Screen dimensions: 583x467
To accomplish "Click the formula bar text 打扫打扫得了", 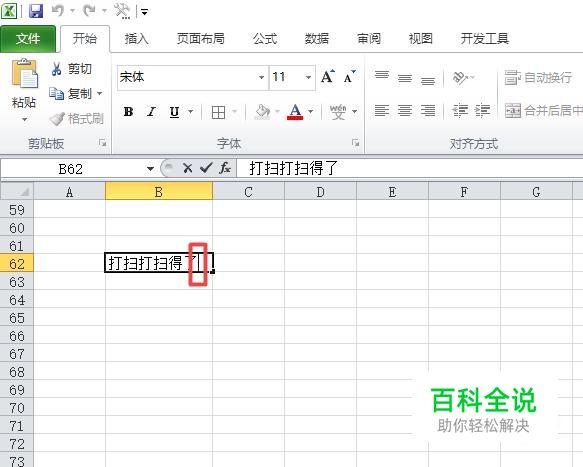I will 293,168.
